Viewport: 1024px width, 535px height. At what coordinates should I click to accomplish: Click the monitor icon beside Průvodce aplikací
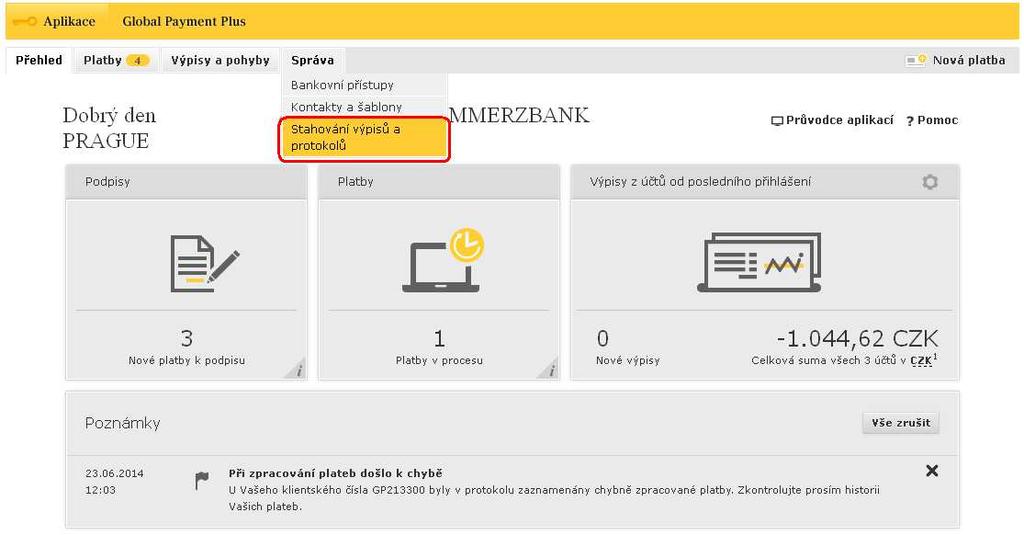(x=777, y=121)
